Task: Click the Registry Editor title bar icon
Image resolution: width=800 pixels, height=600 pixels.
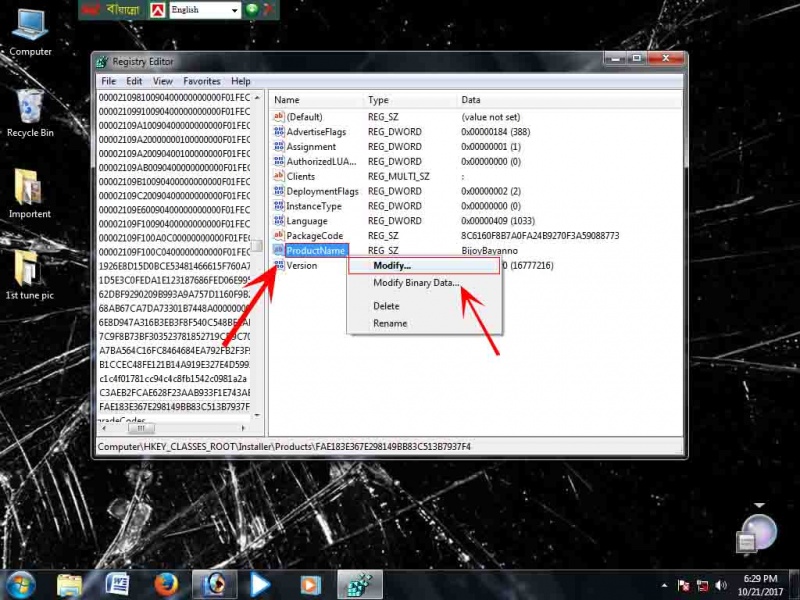Action: tap(102, 62)
